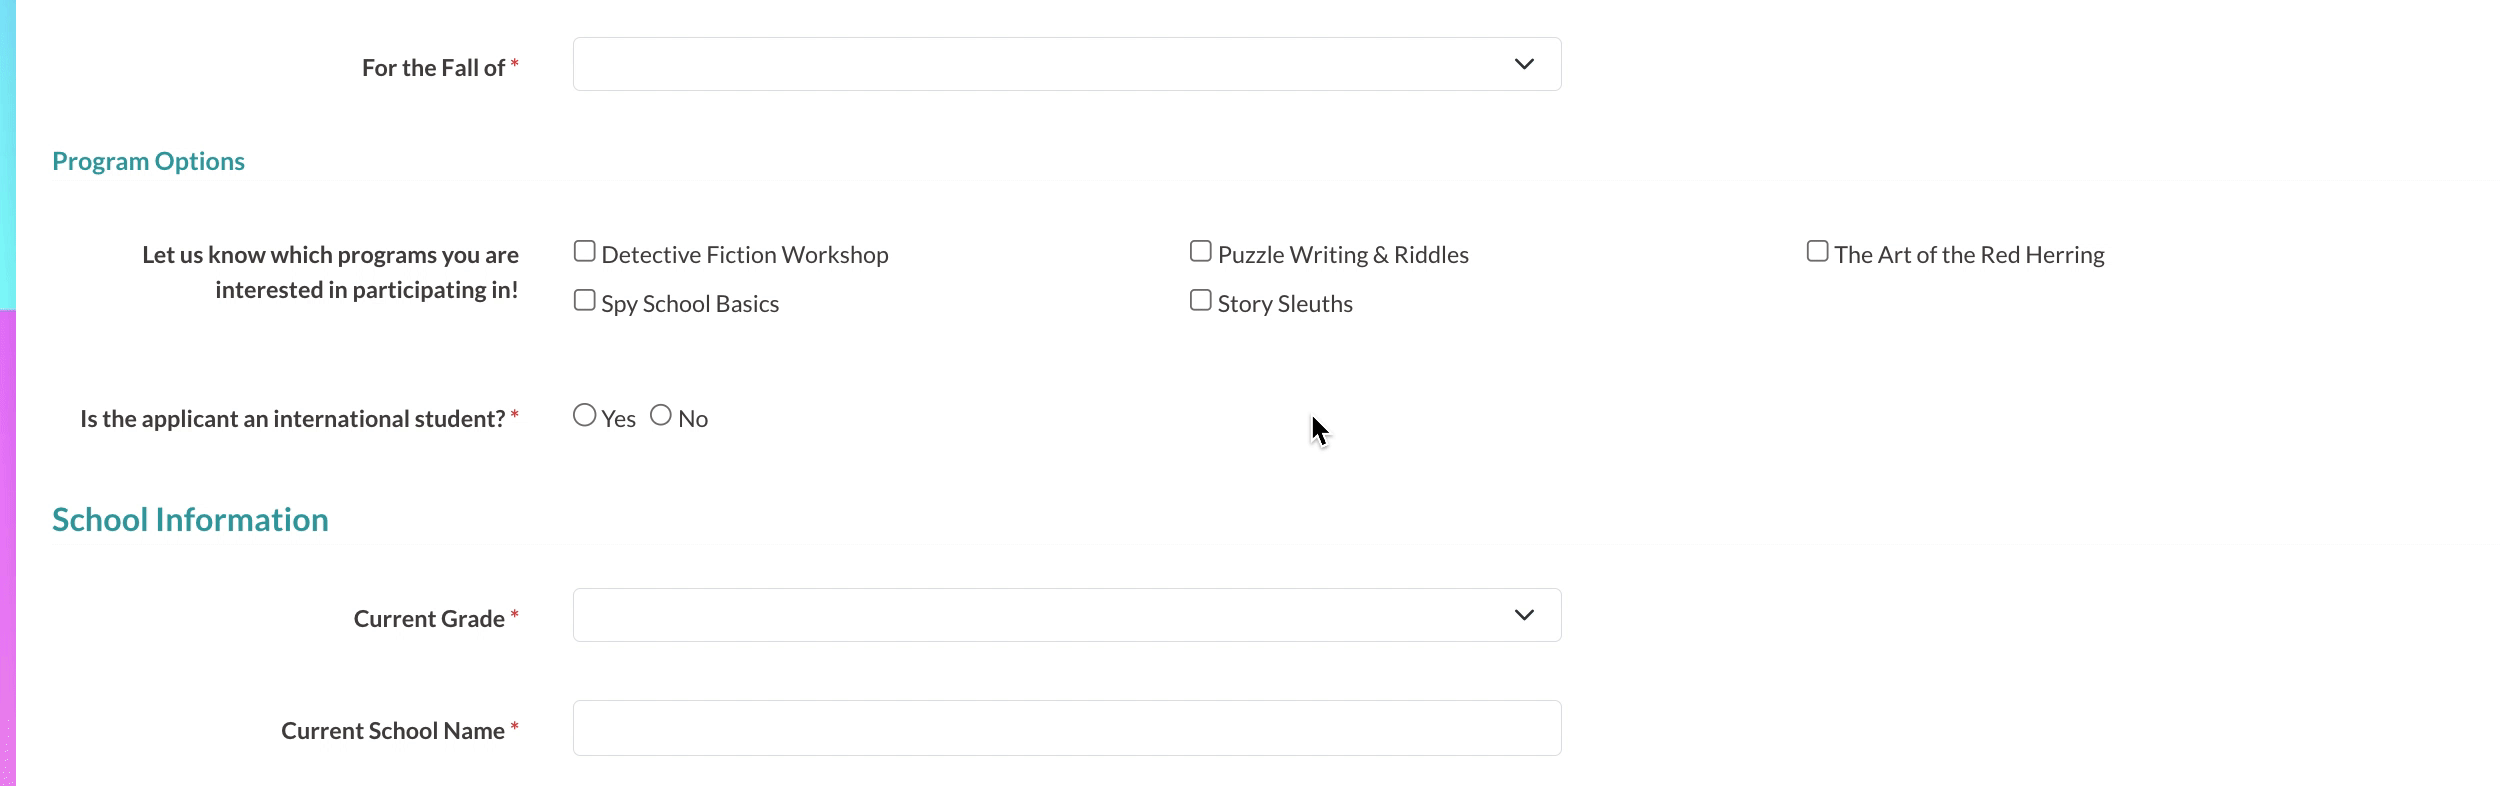The image size is (2520, 786).
Task: Click the "Program Options" section heading
Action: pos(148,161)
